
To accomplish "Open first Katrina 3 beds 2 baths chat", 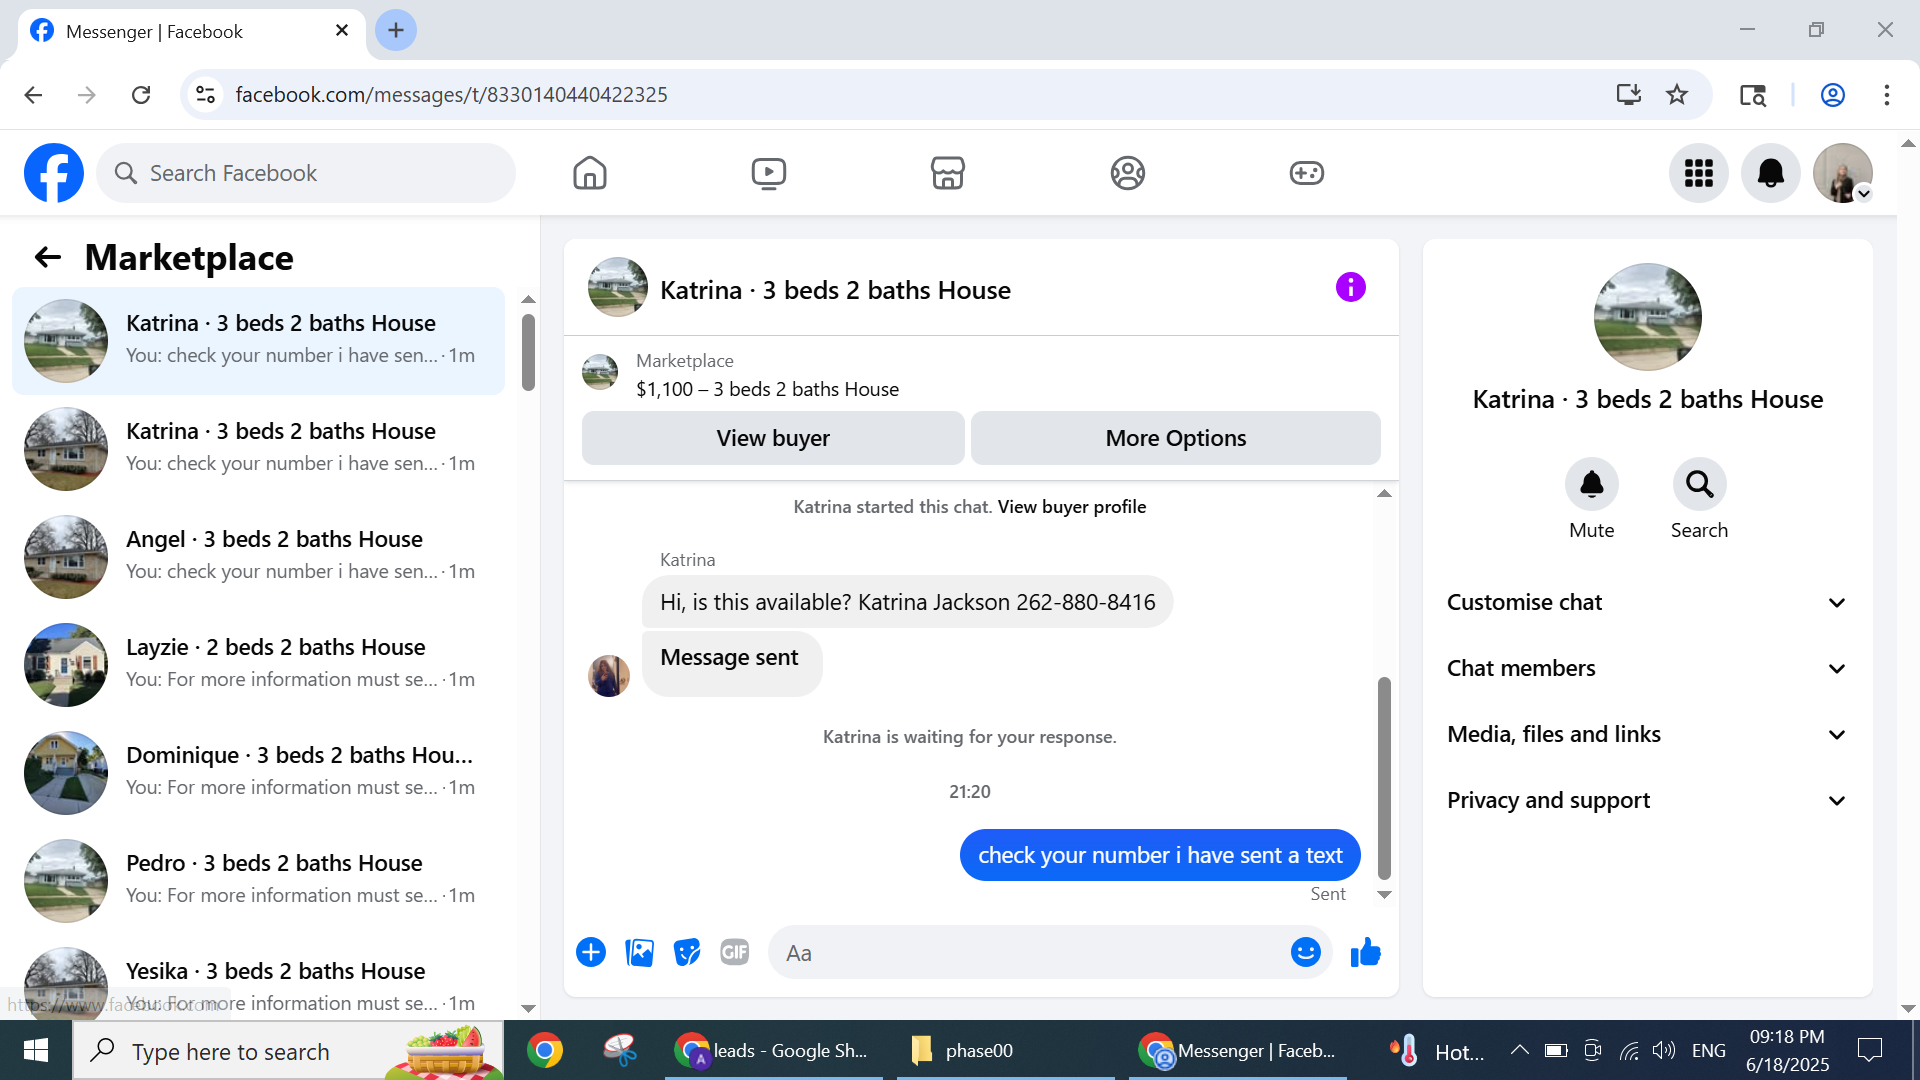I will pyautogui.click(x=258, y=341).
